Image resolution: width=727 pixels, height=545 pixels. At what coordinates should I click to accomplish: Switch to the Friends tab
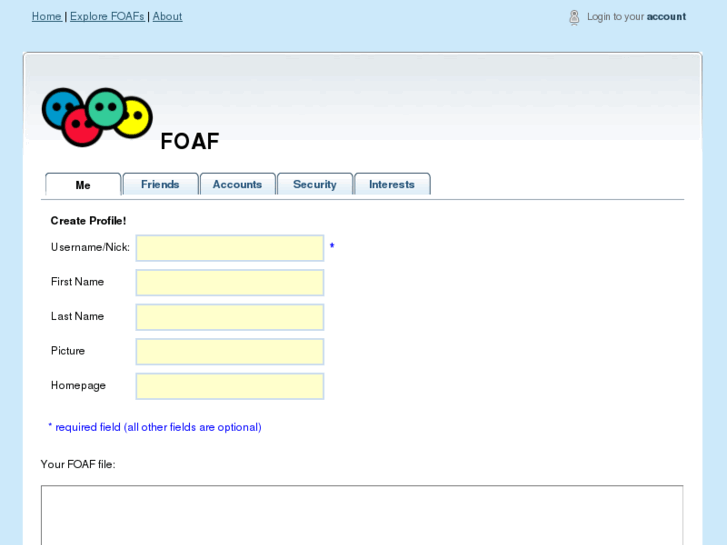tap(160, 184)
